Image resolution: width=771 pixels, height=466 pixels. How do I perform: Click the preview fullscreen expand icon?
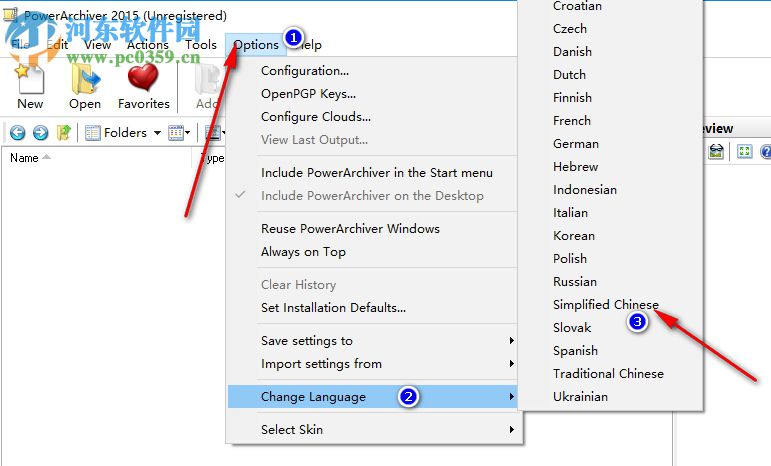(x=744, y=151)
